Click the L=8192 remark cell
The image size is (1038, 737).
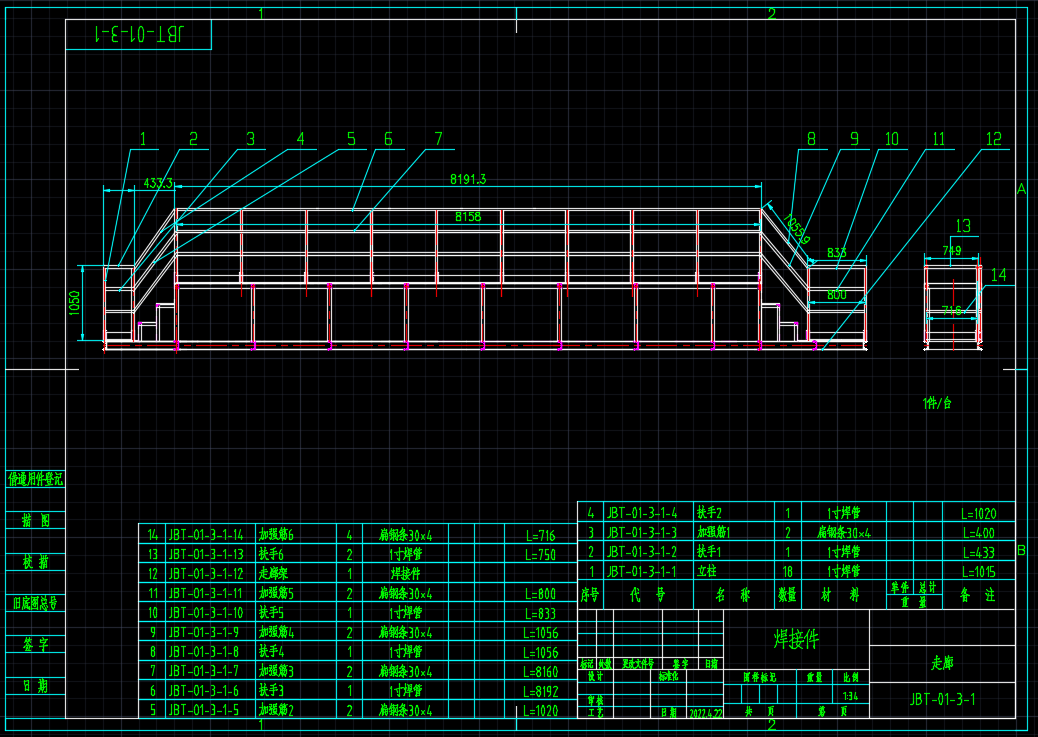pos(541,692)
